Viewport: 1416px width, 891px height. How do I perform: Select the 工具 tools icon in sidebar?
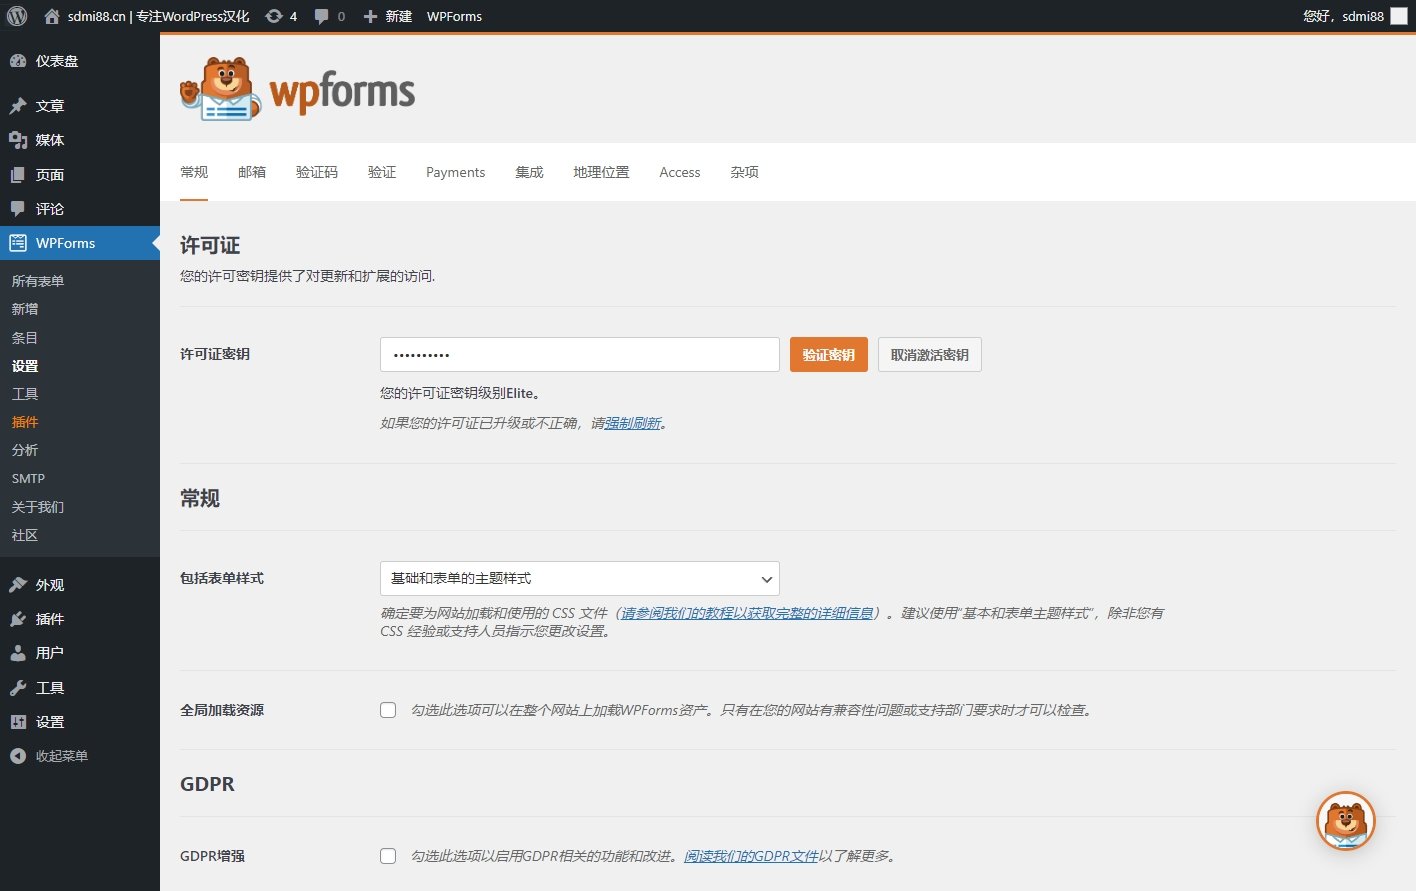18,687
